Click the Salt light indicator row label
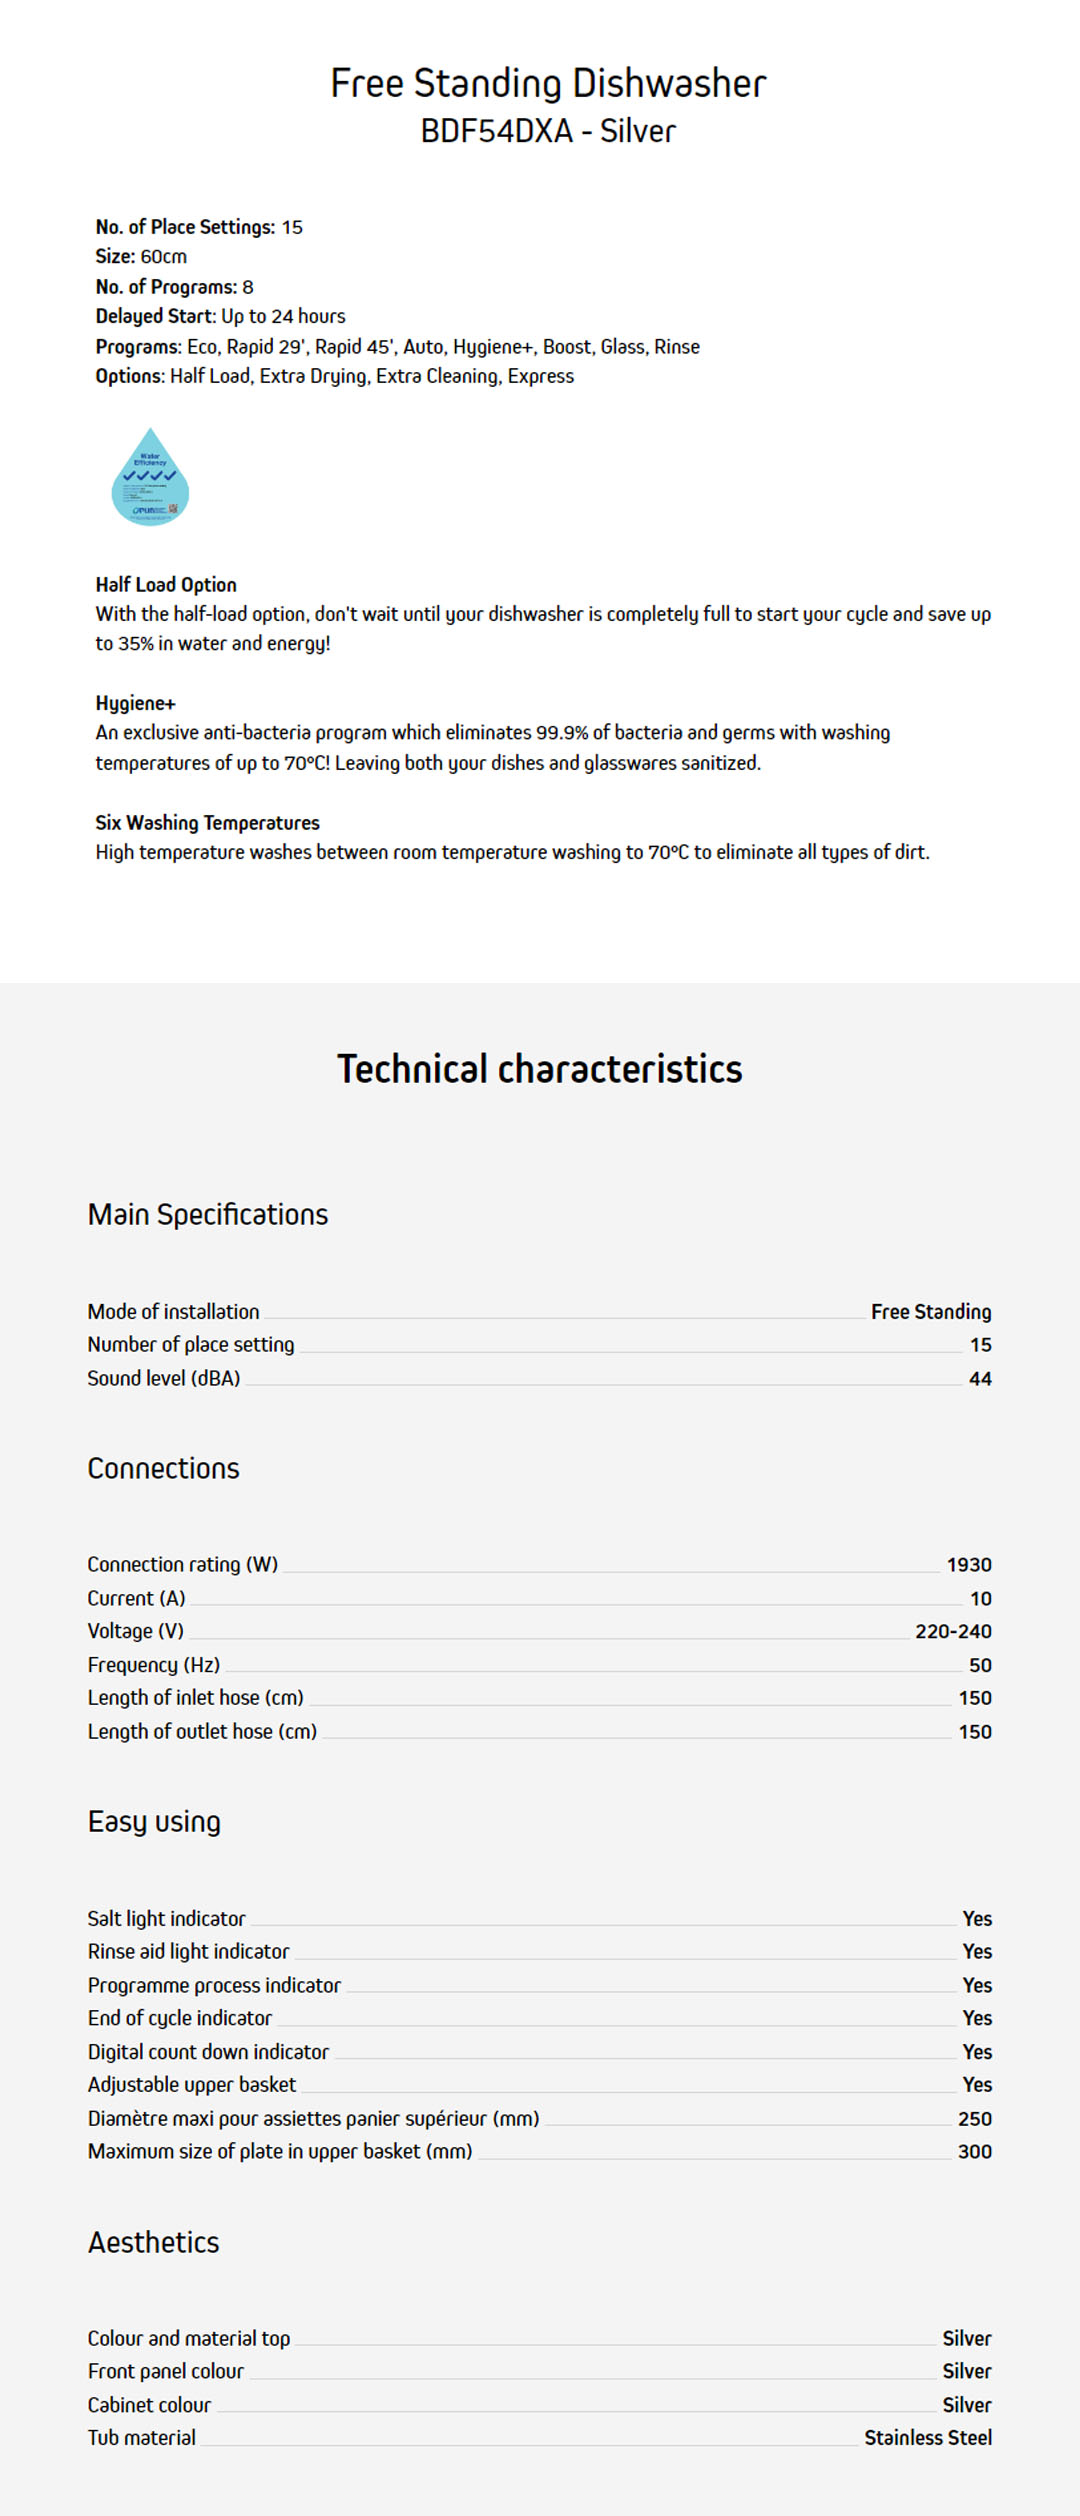This screenshot has height=2516, width=1080. (x=166, y=1918)
